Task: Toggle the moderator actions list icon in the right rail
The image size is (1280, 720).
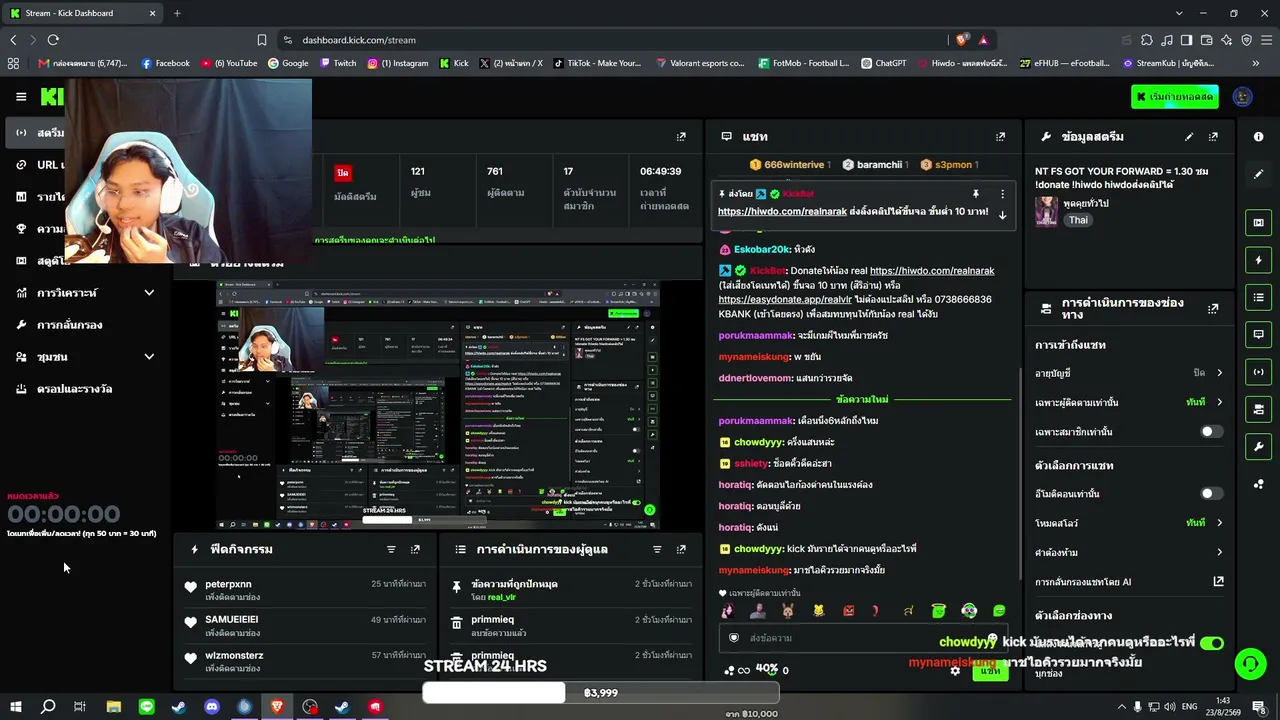Action: pyautogui.click(x=1258, y=297)
